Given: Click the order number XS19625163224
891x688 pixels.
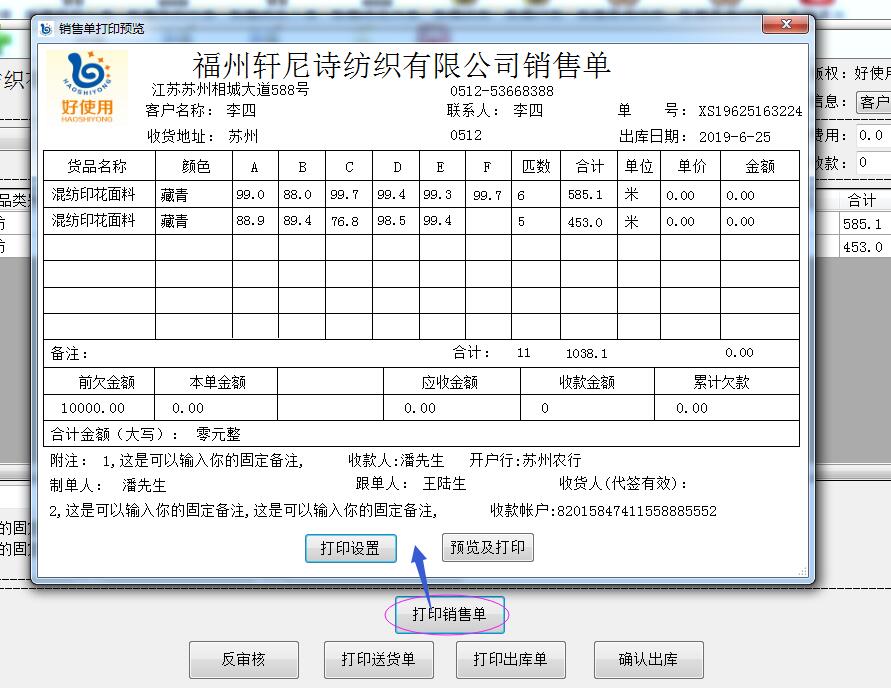Looking at the screenshot, I should tap(750, 111).
